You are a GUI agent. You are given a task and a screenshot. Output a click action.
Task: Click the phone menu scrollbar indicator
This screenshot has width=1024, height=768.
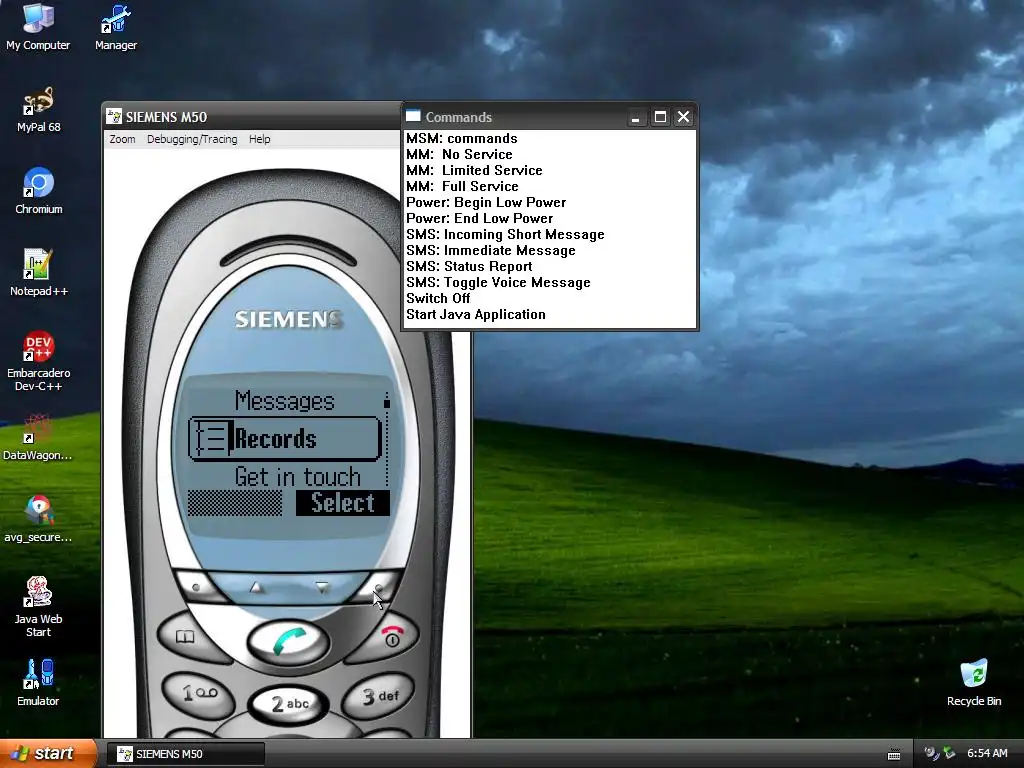tap(387, 402)
